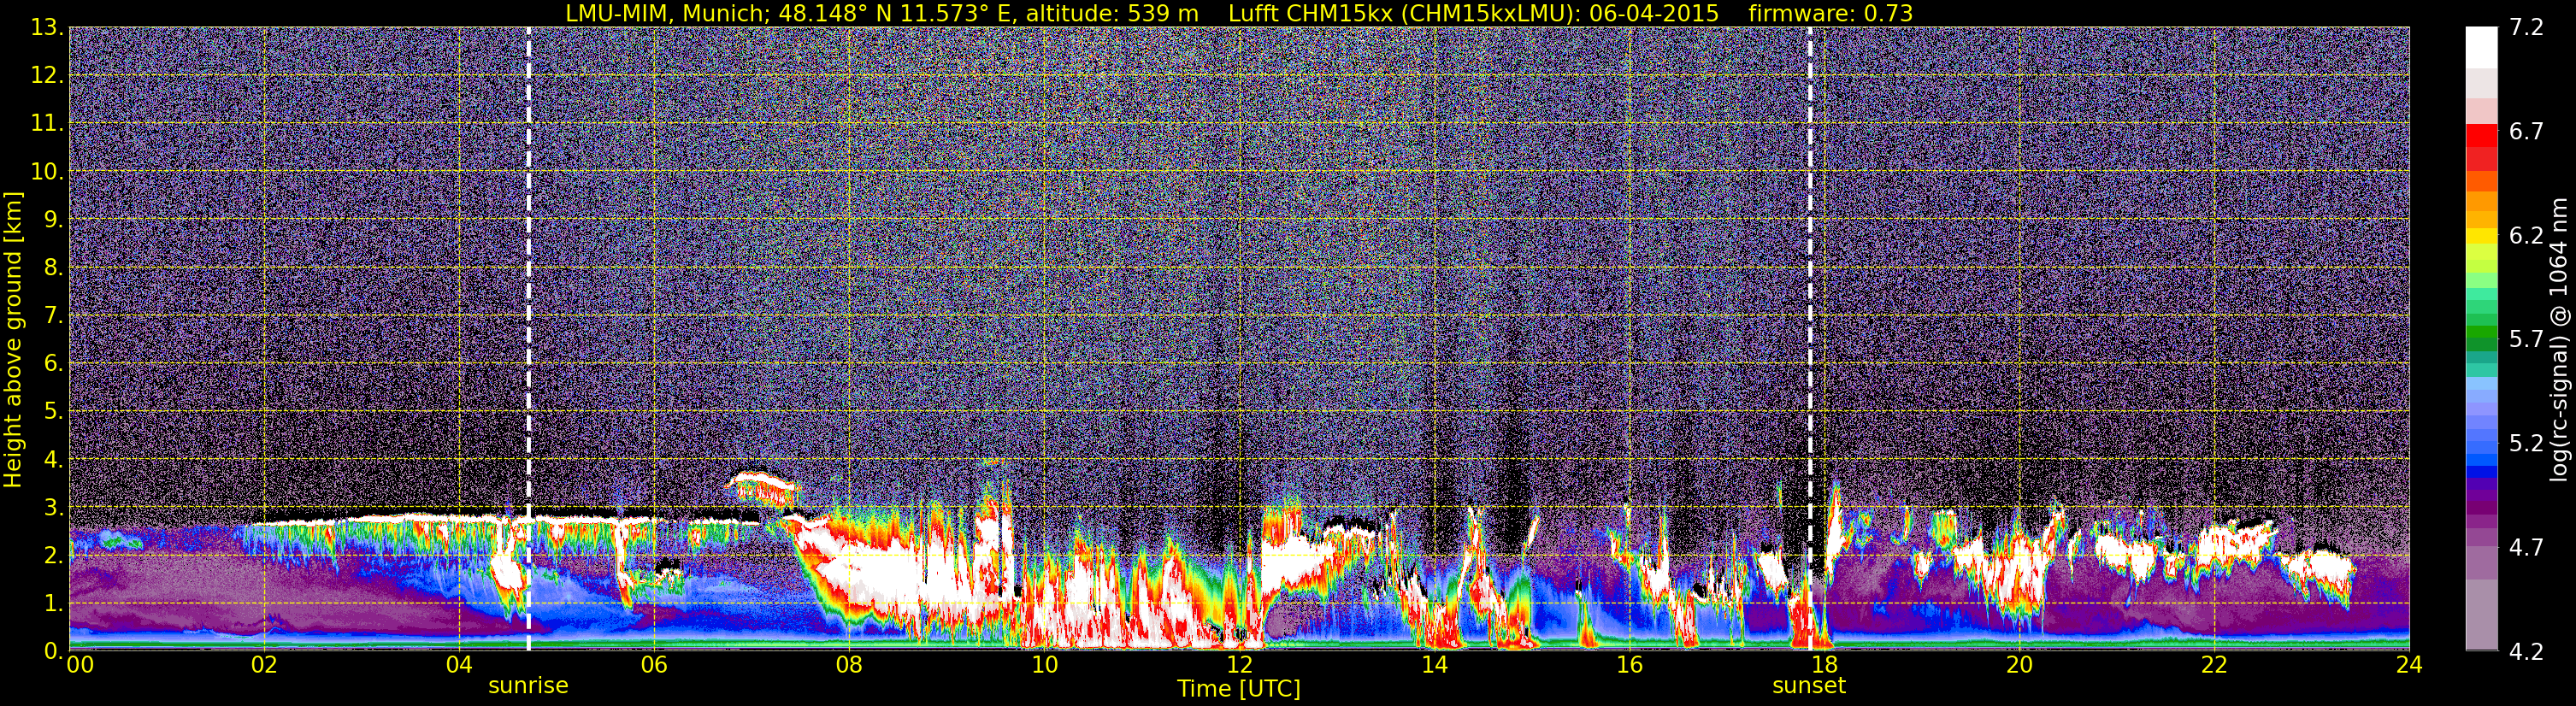Click the x-axis tick label '06'
The height and width of the screenshot is (706, 2576).
(654, 665)
